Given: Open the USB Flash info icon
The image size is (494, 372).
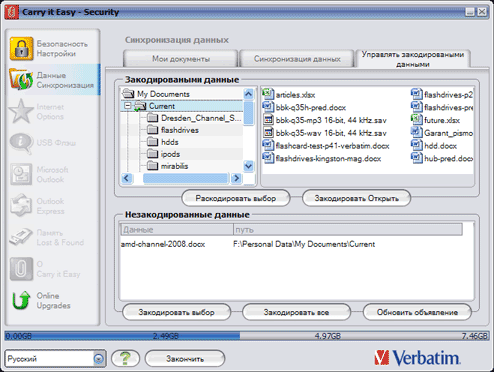Looking at the screenshot, I should click(x=21, y=143).
